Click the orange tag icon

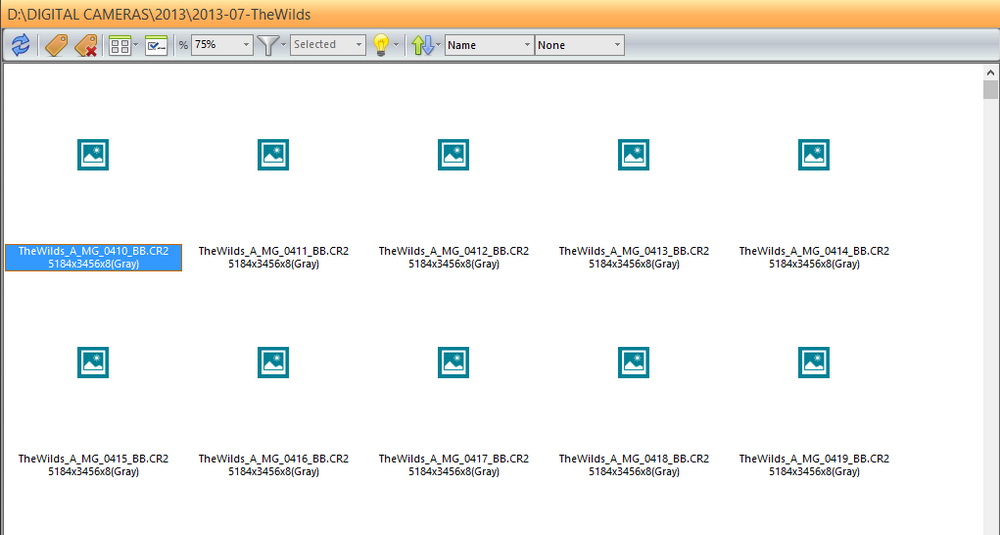[x=56, y=45]
